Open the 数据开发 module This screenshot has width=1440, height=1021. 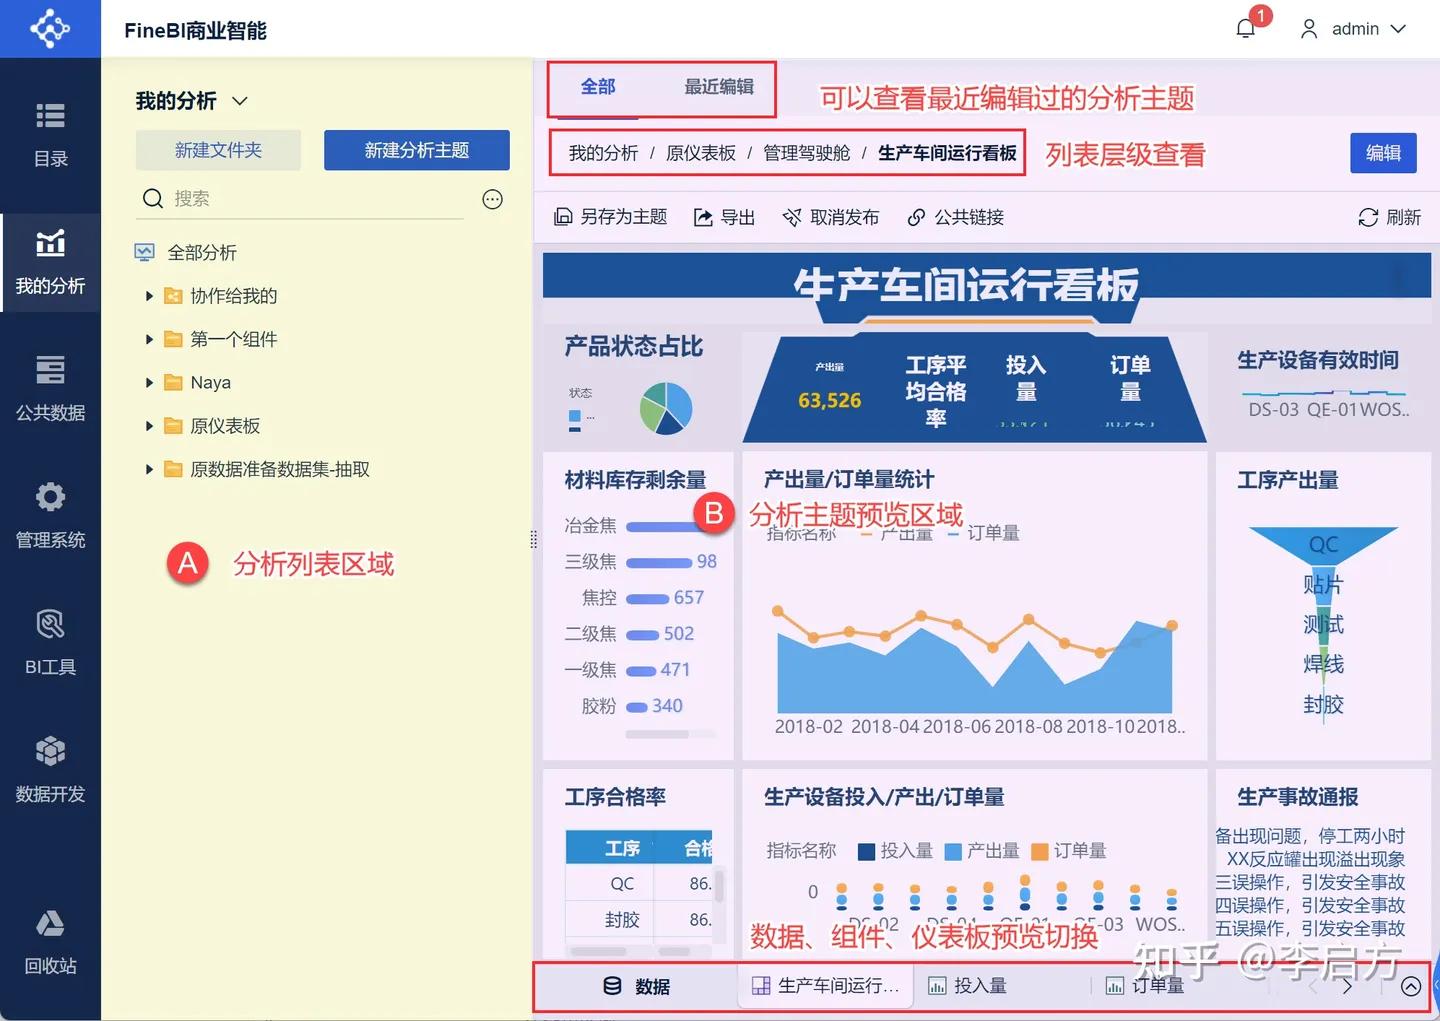tap(50, 770)
